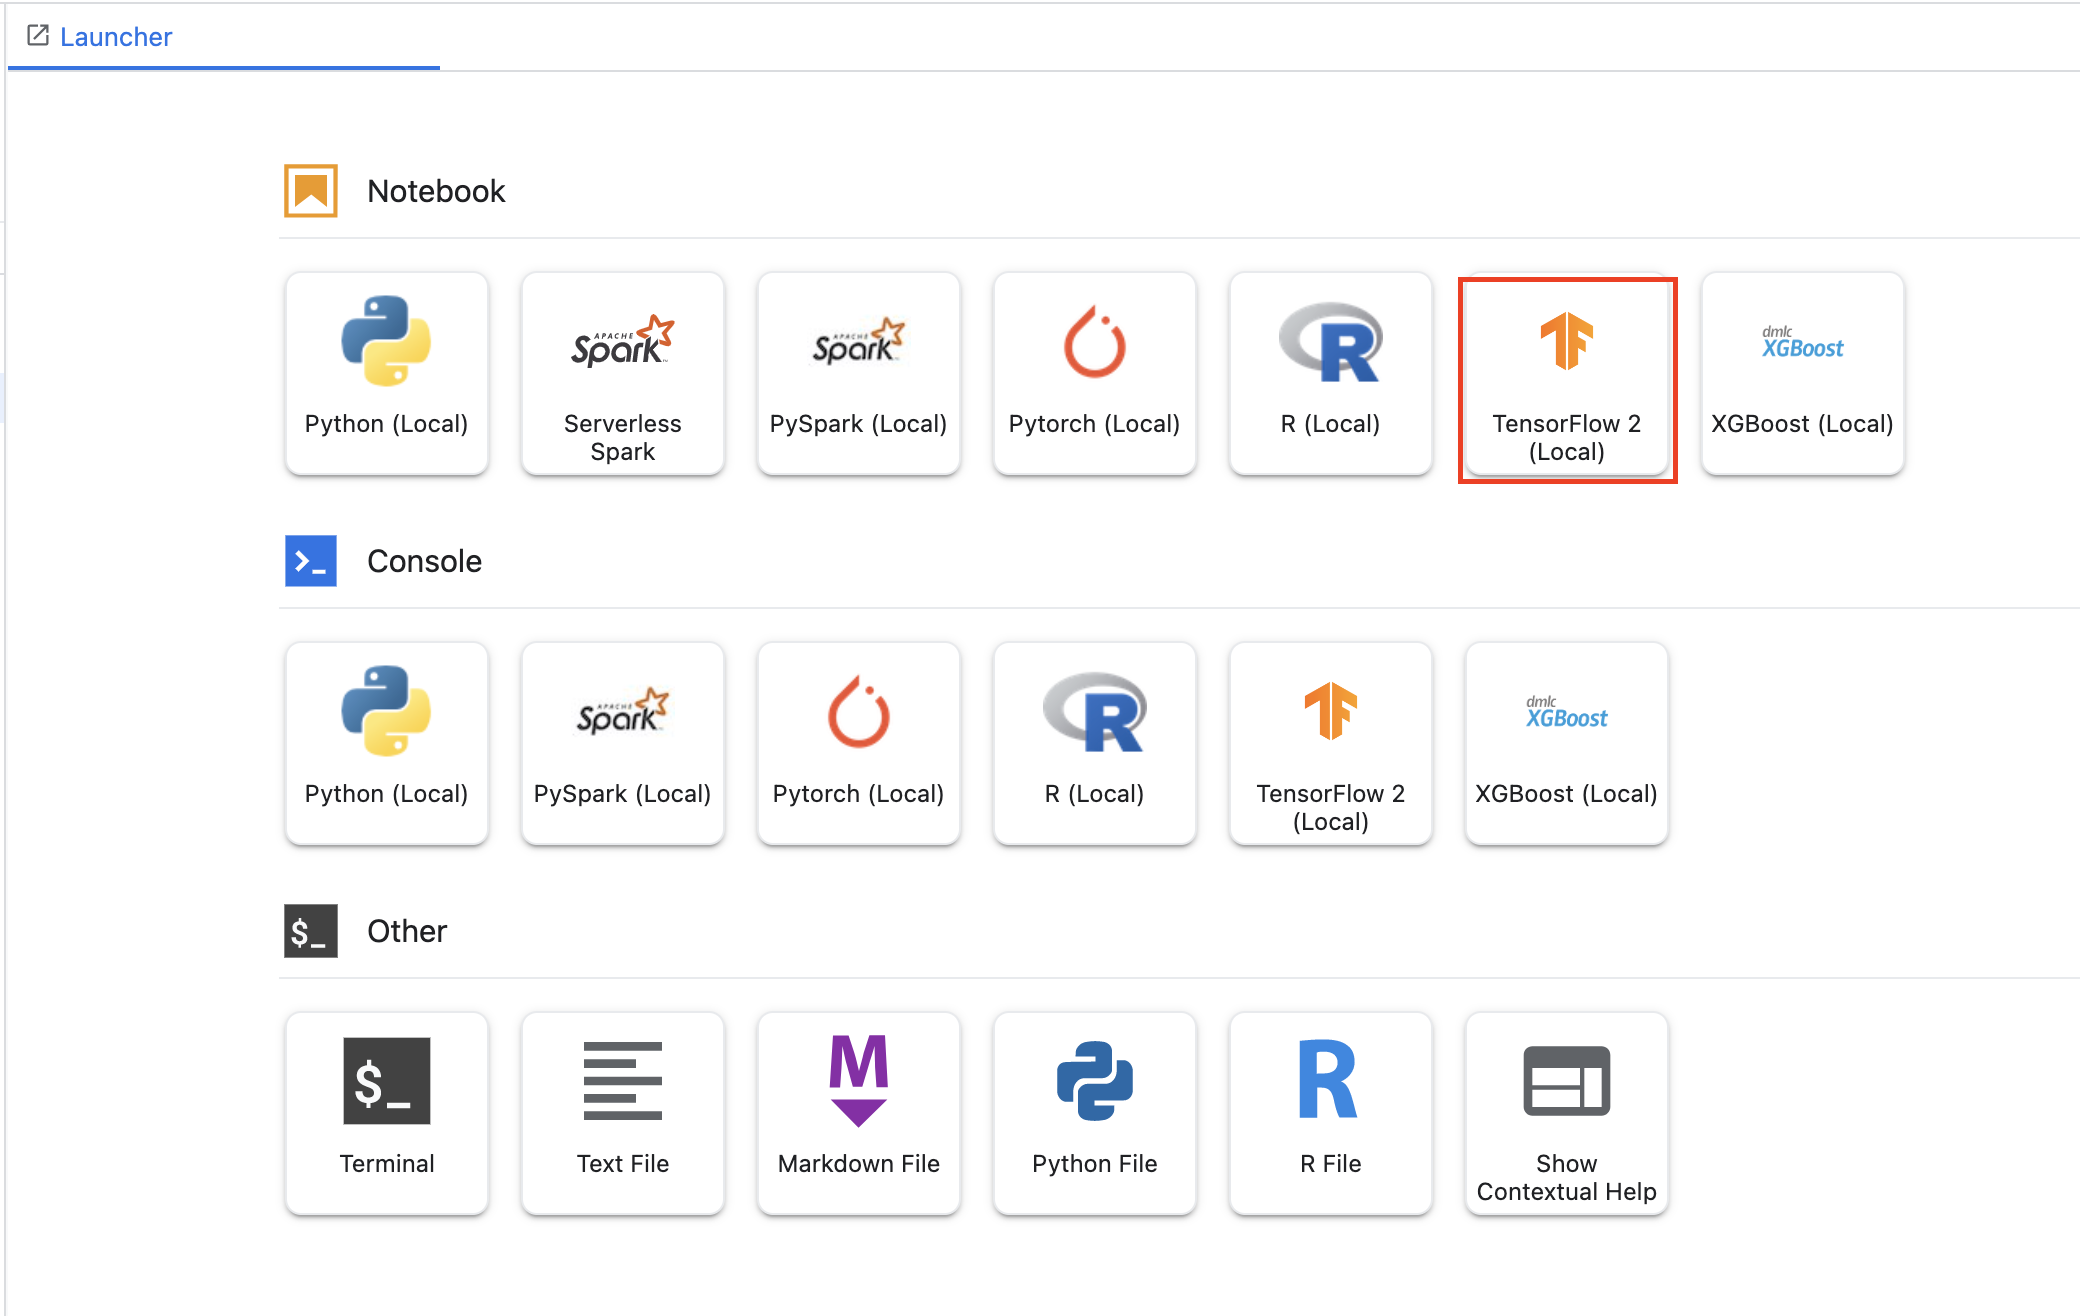The height and width of the screenshot is (1316, 2080).
Task: Launch the highlighted TensorFlow 2 (Local) notebook
Action: [x=1566, y=378]
